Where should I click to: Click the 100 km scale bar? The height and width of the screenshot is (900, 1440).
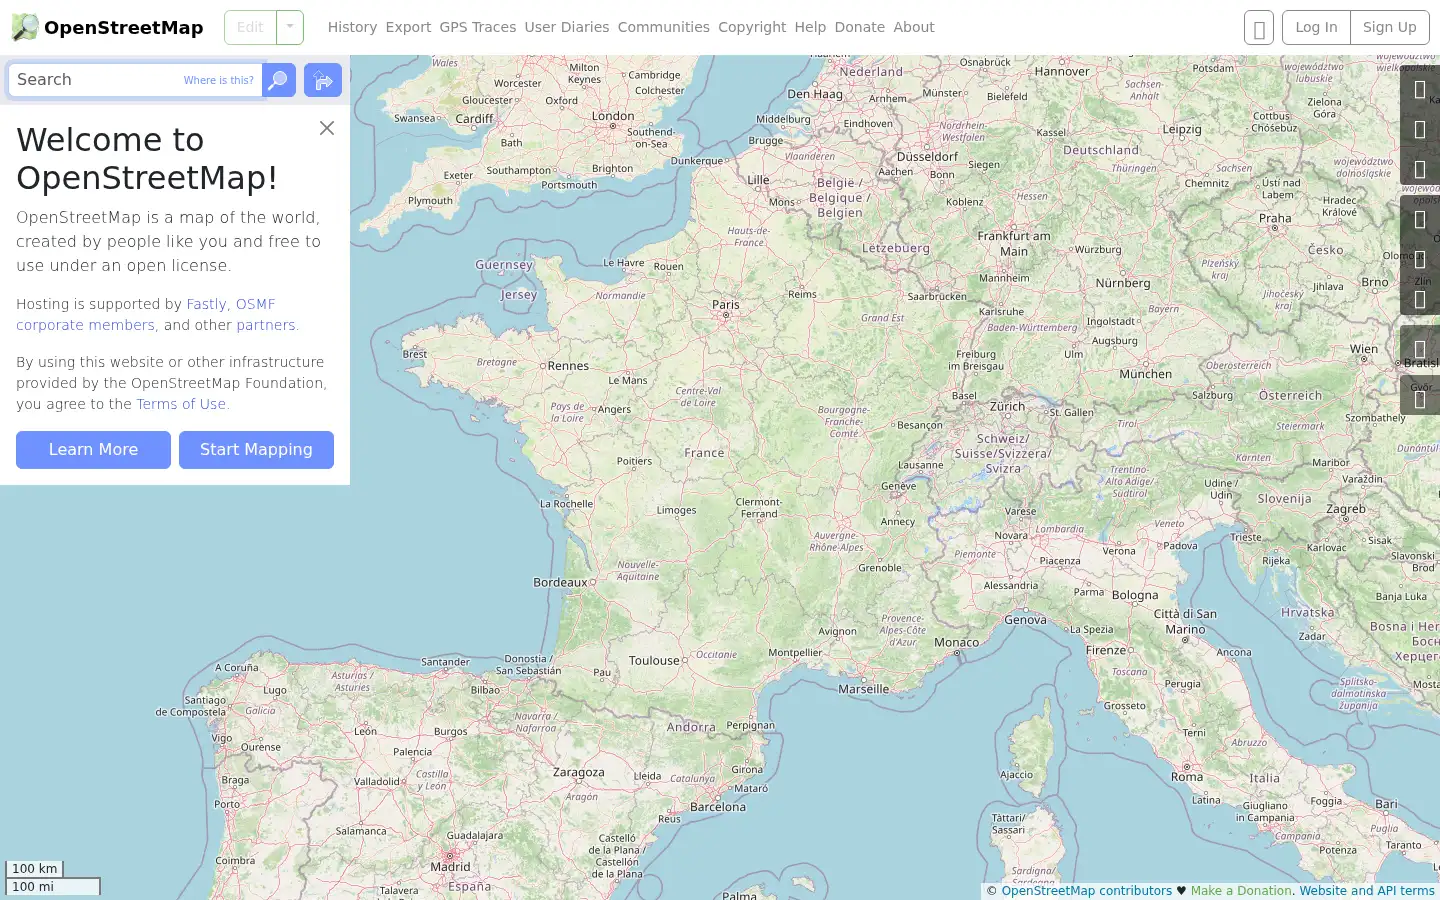(35, 869)
